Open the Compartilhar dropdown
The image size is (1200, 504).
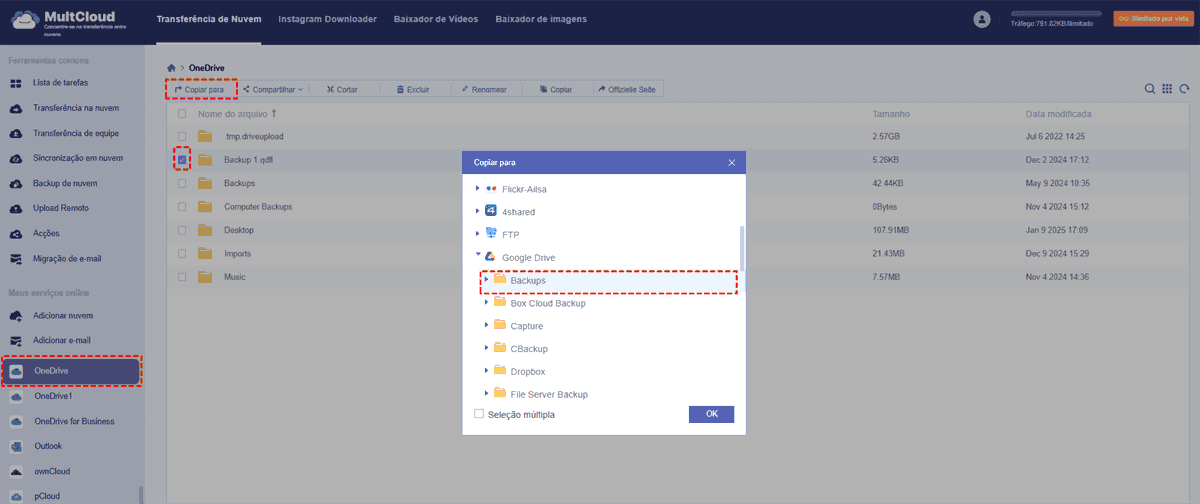(x=273, y=89)
